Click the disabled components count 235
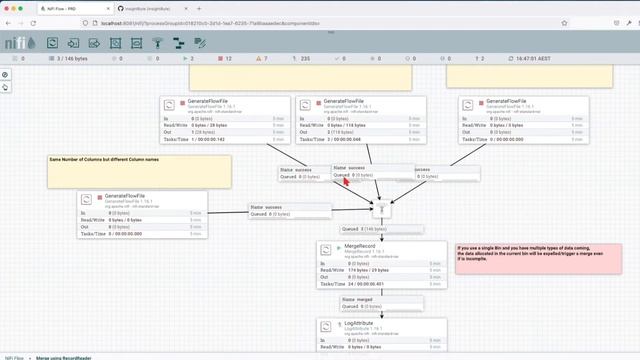 (x=301, y=59)
